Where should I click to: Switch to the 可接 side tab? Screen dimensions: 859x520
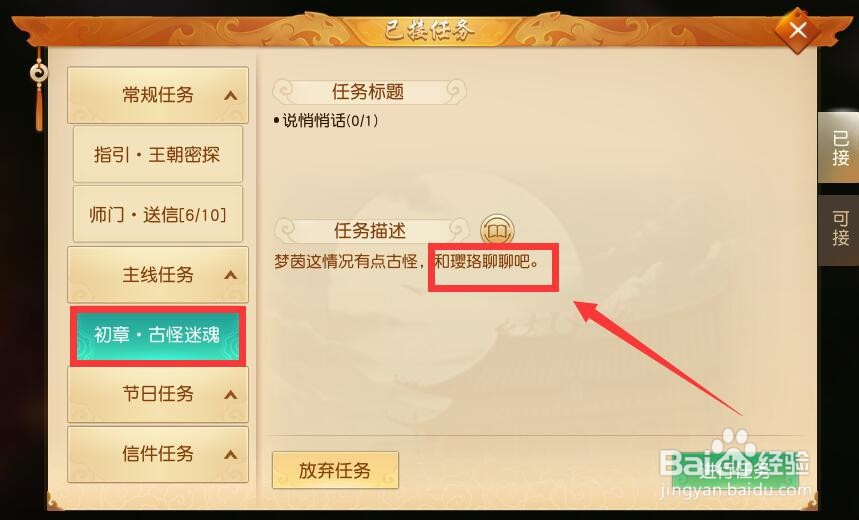(x=839, y=230)
